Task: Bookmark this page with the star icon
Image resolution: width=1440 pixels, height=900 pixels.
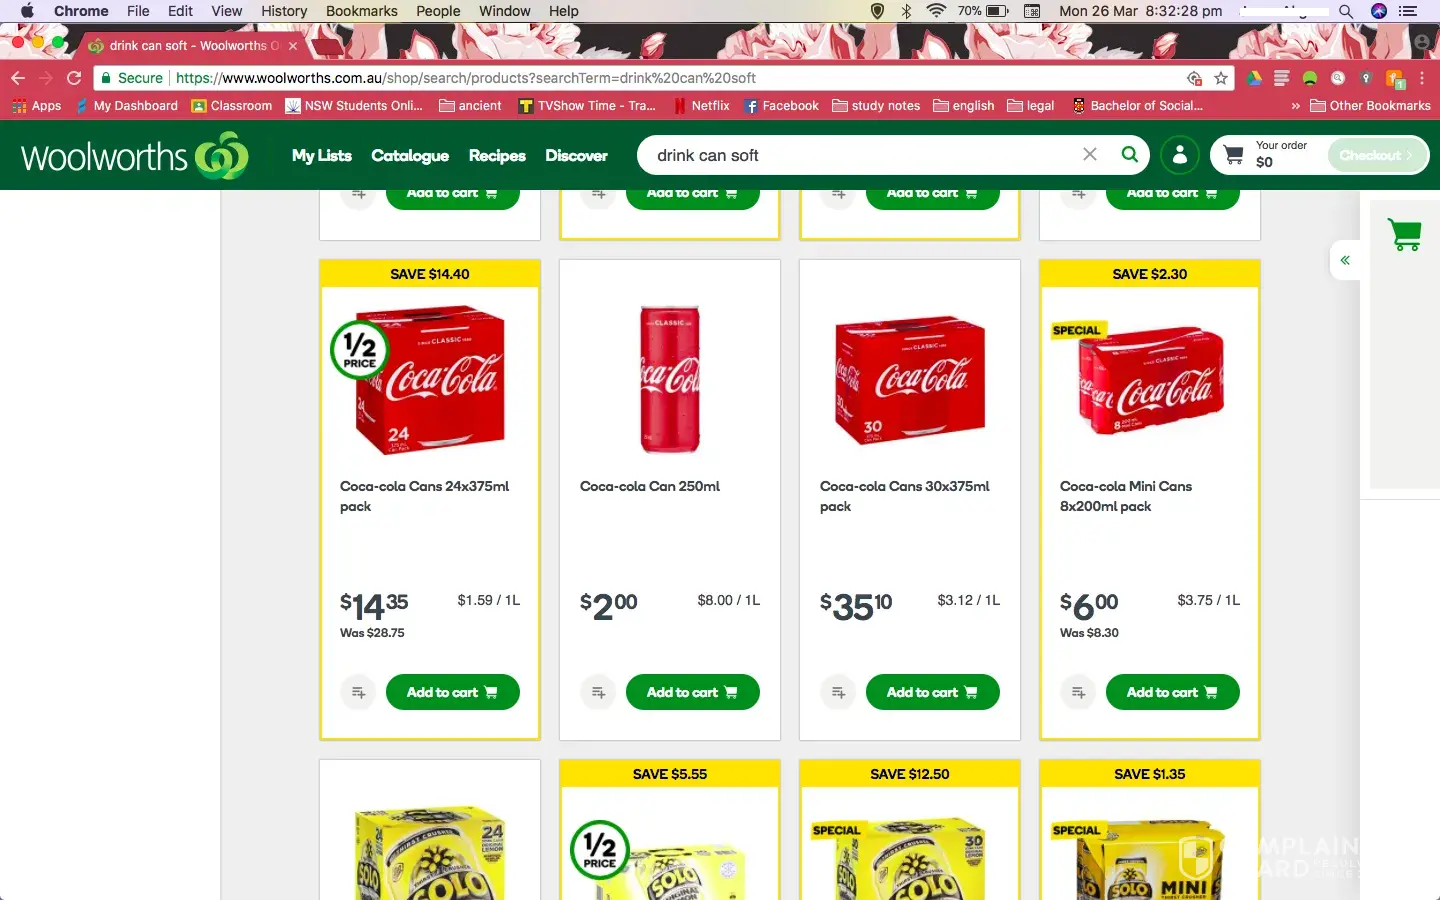Action: point(1221,78)
